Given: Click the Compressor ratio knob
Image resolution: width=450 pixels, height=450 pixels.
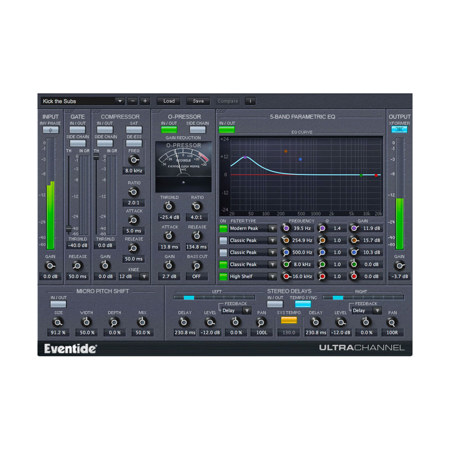Looking at the screenshot, I should pyautogui.click(x=134, y=192).
